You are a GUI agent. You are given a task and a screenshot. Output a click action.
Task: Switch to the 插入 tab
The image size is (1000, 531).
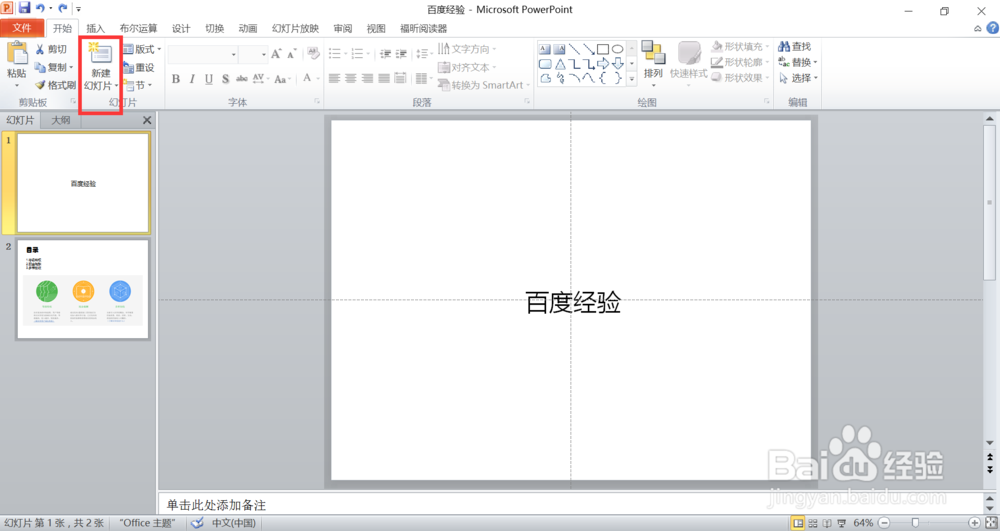click(95, 28)
